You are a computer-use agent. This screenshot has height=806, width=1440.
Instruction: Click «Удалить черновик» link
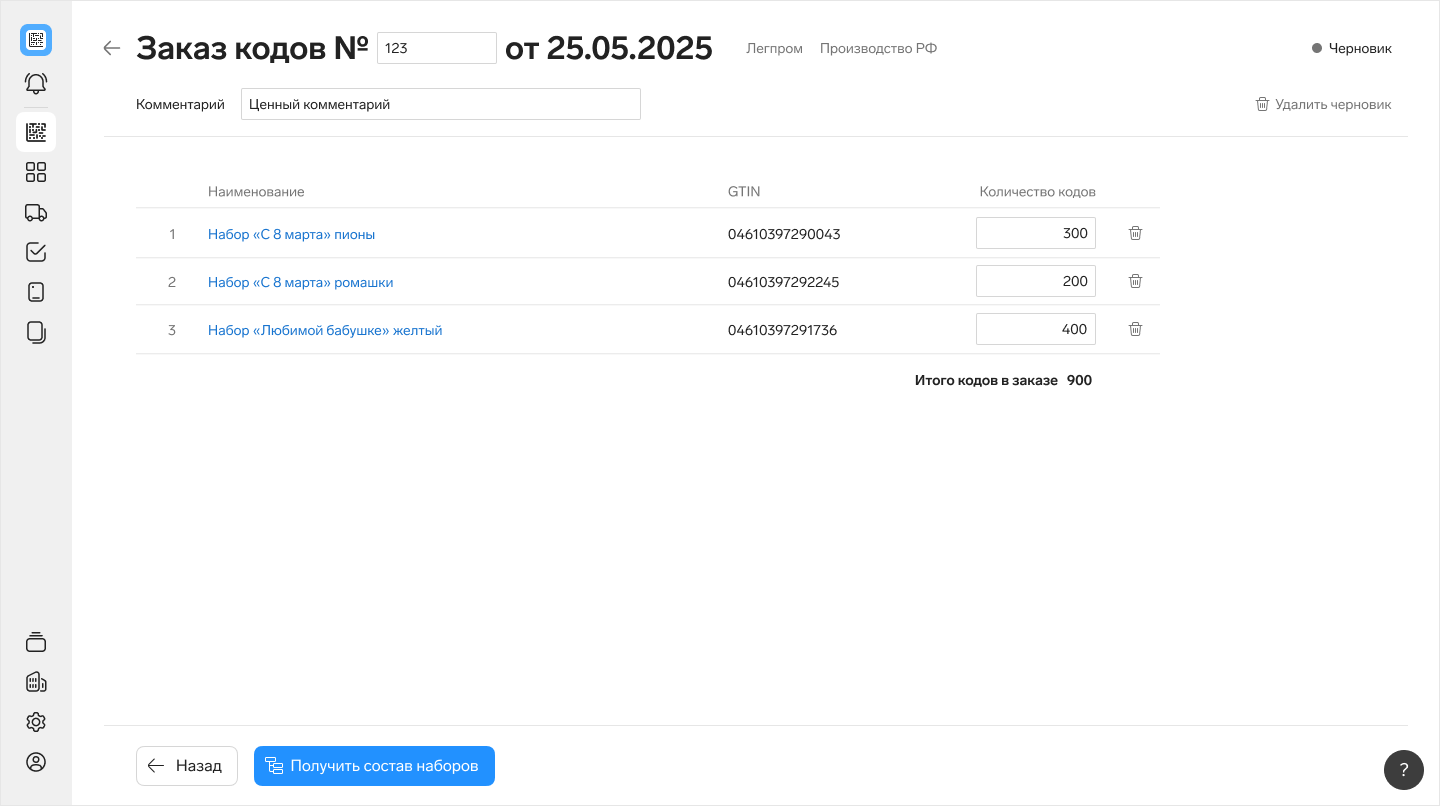click(1323, 104)
